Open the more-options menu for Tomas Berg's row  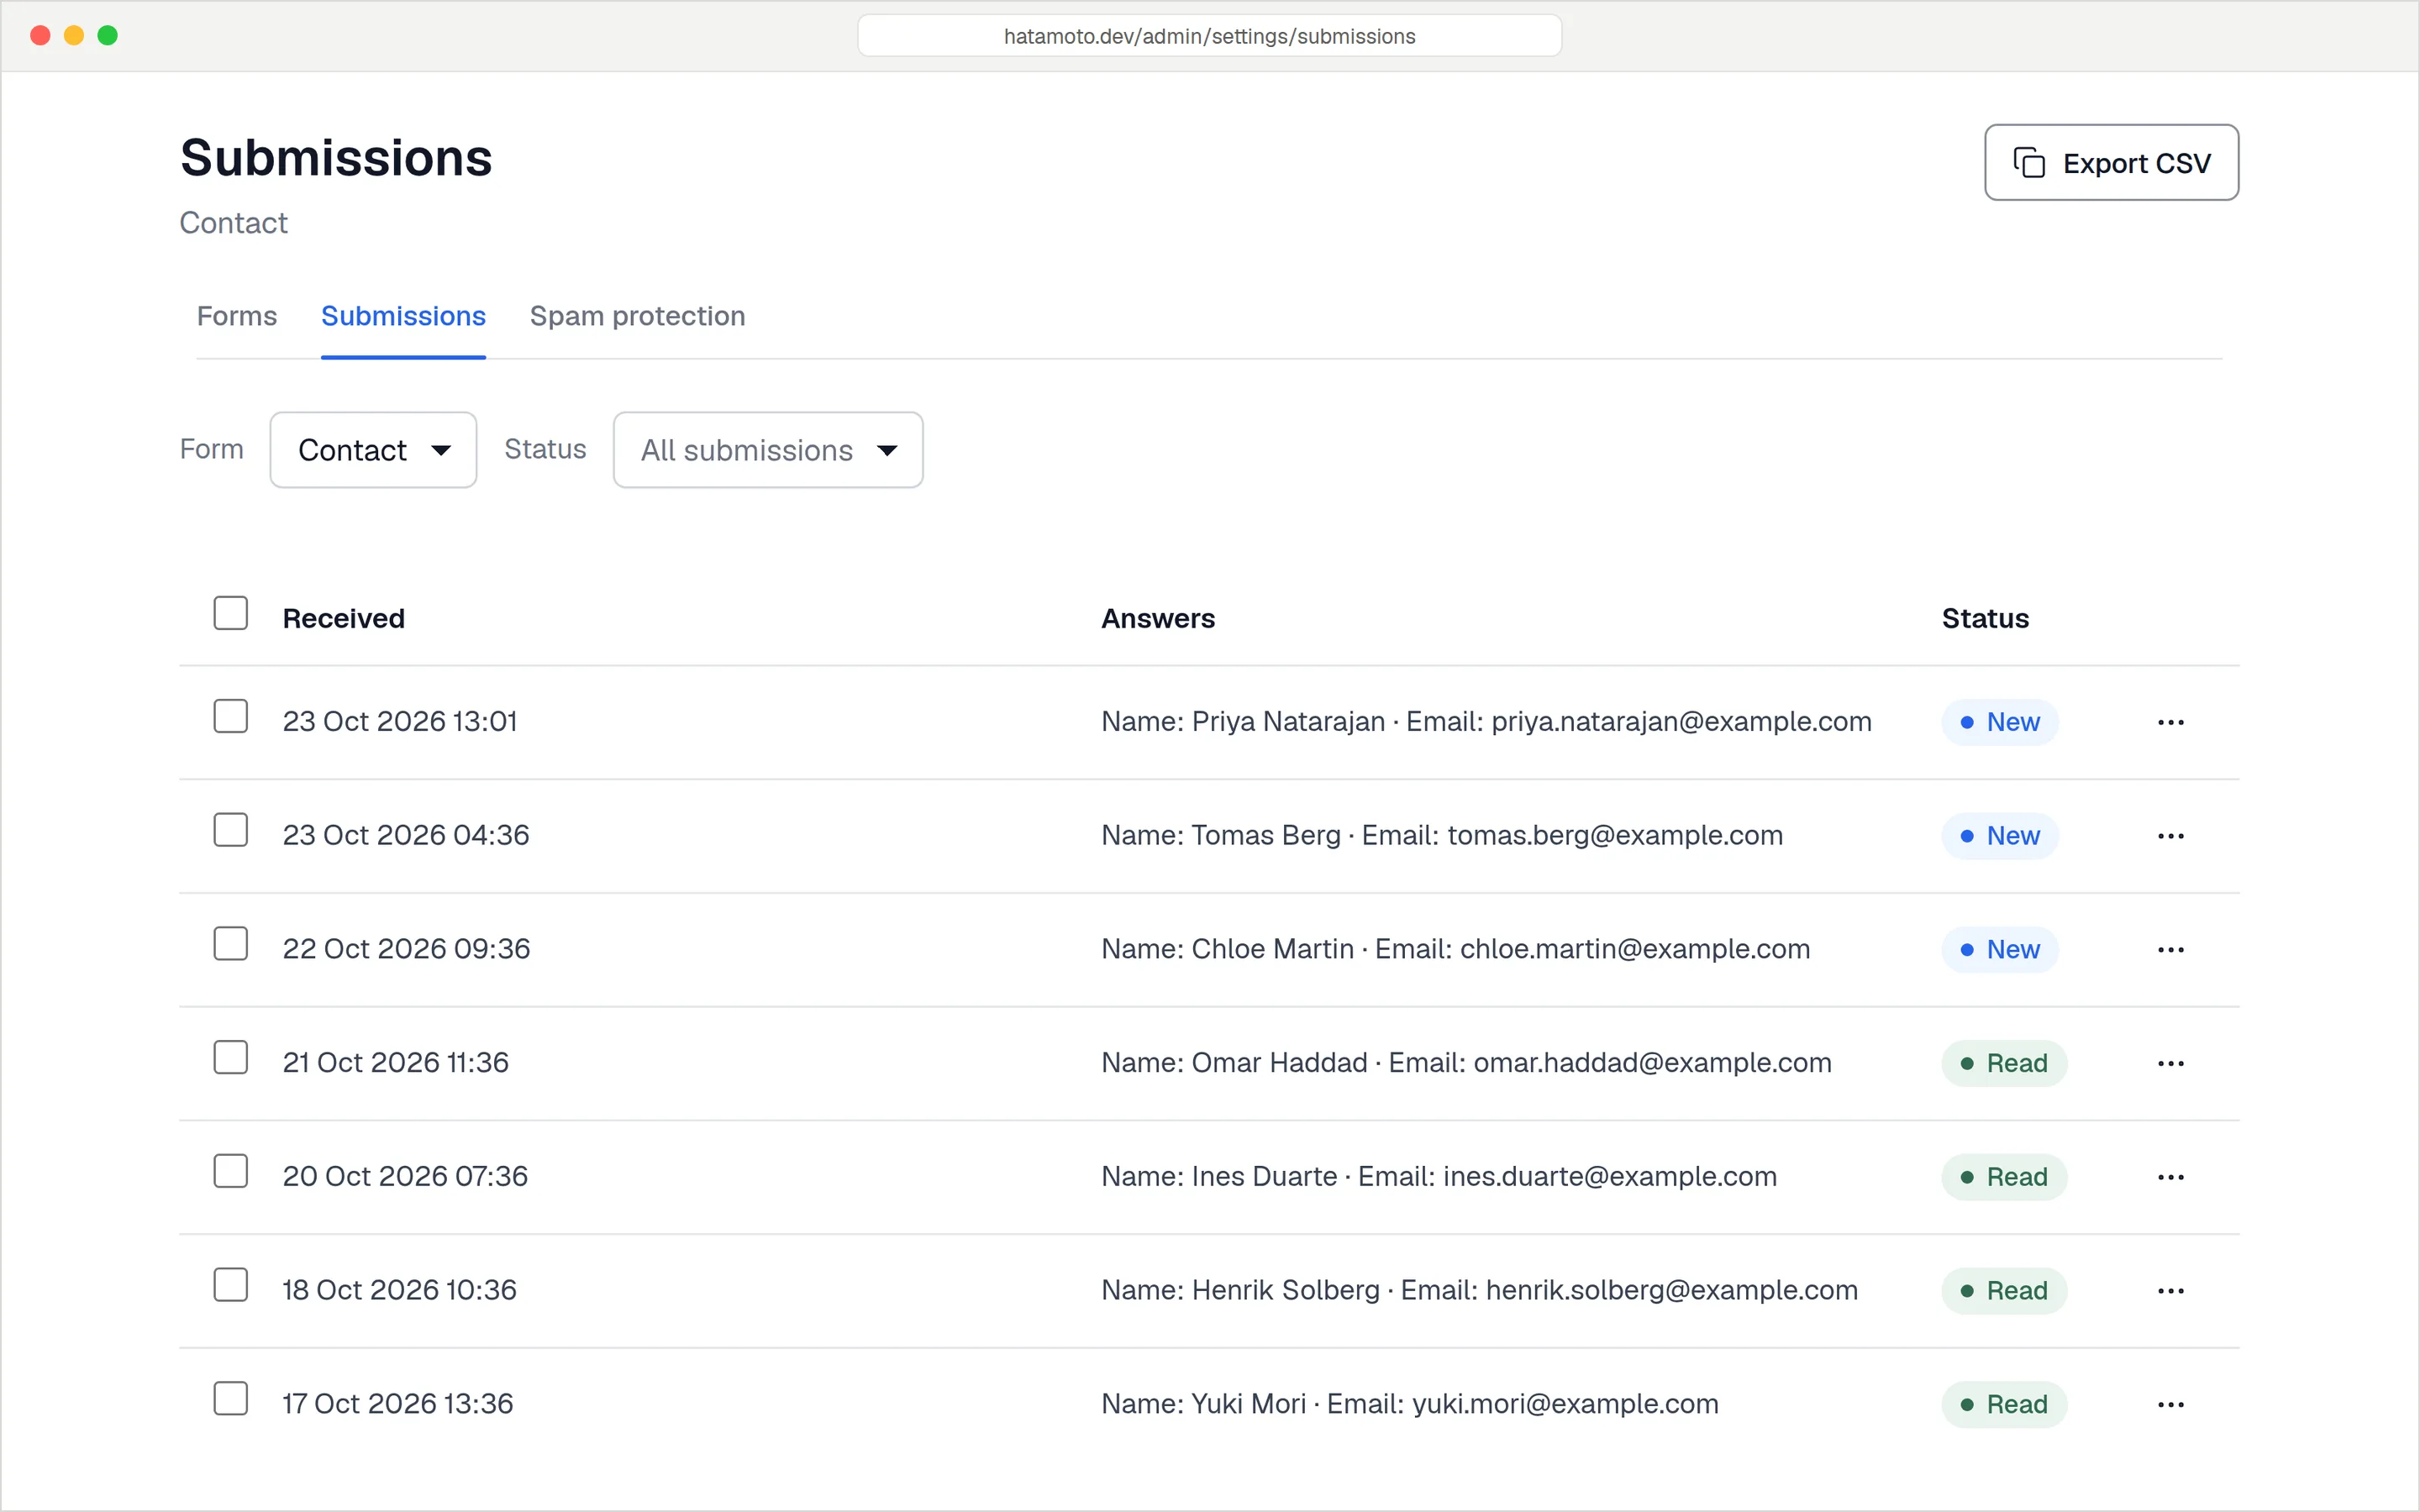pos(2170,836)
